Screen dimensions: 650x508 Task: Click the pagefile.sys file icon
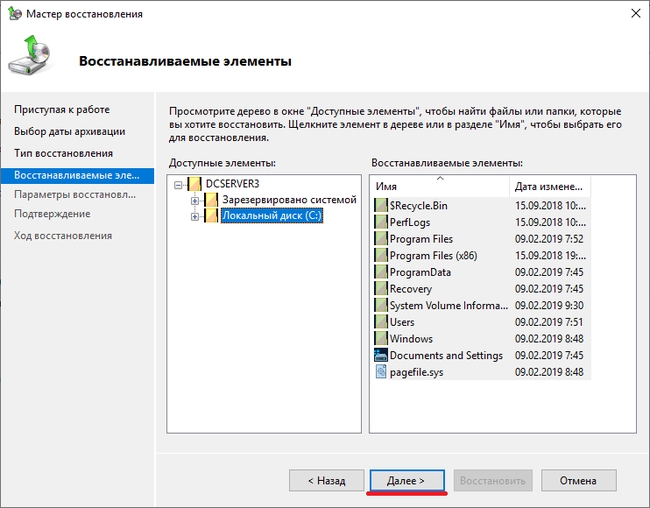381,372
